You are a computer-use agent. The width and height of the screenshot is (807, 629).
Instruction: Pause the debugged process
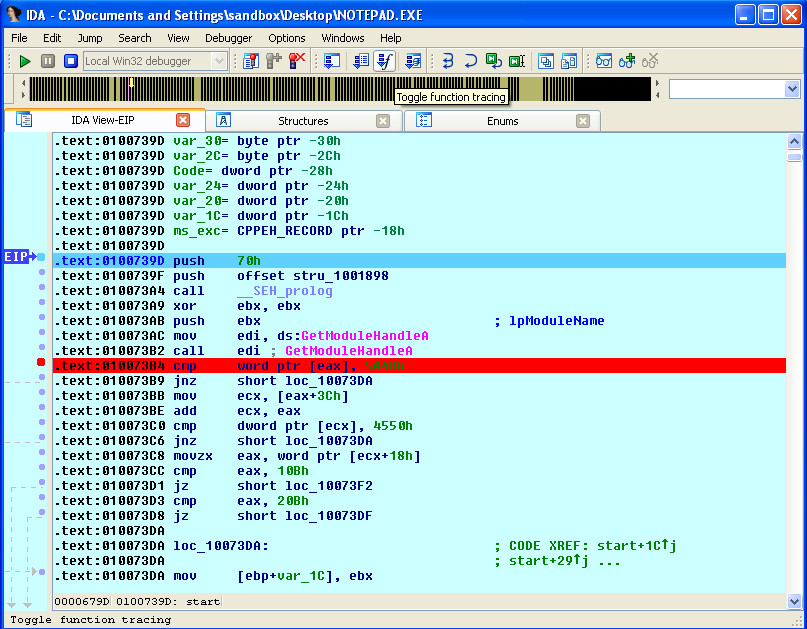click(48, 61)
